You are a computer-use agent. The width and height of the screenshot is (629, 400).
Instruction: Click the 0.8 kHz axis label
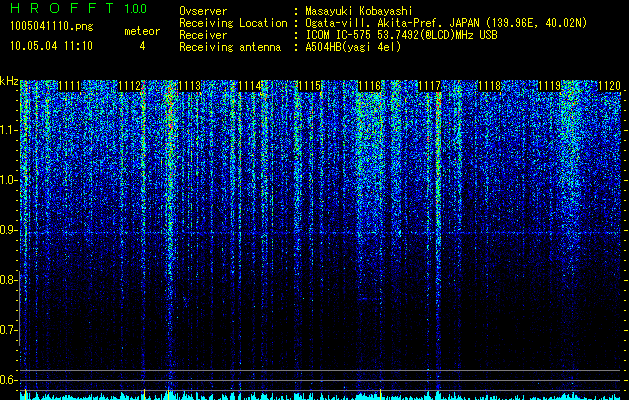click(7, 280)
